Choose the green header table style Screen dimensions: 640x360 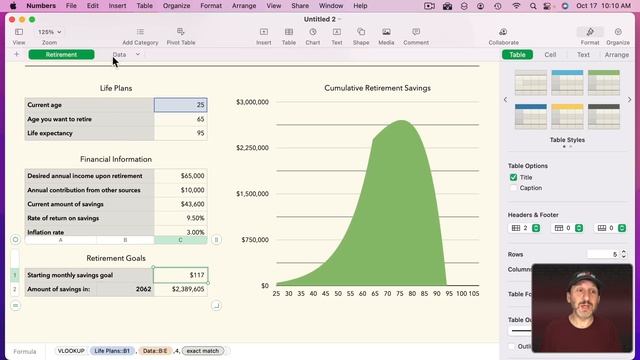point(604,82)
